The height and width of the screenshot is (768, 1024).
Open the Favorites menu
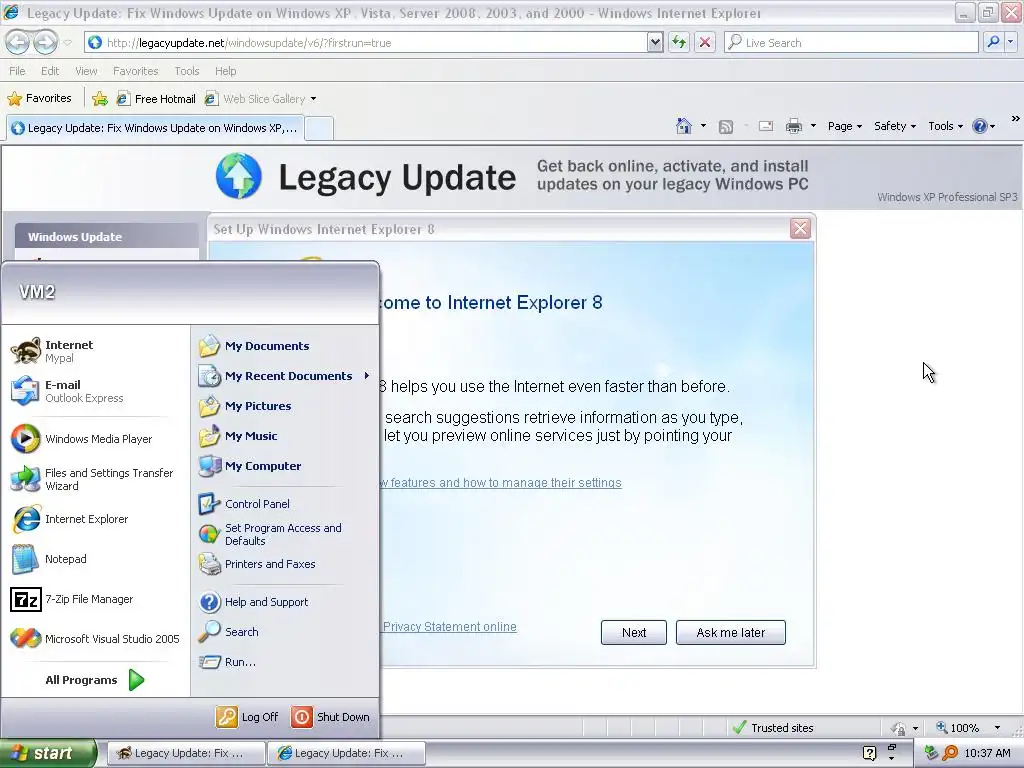[x=135, y=71]
